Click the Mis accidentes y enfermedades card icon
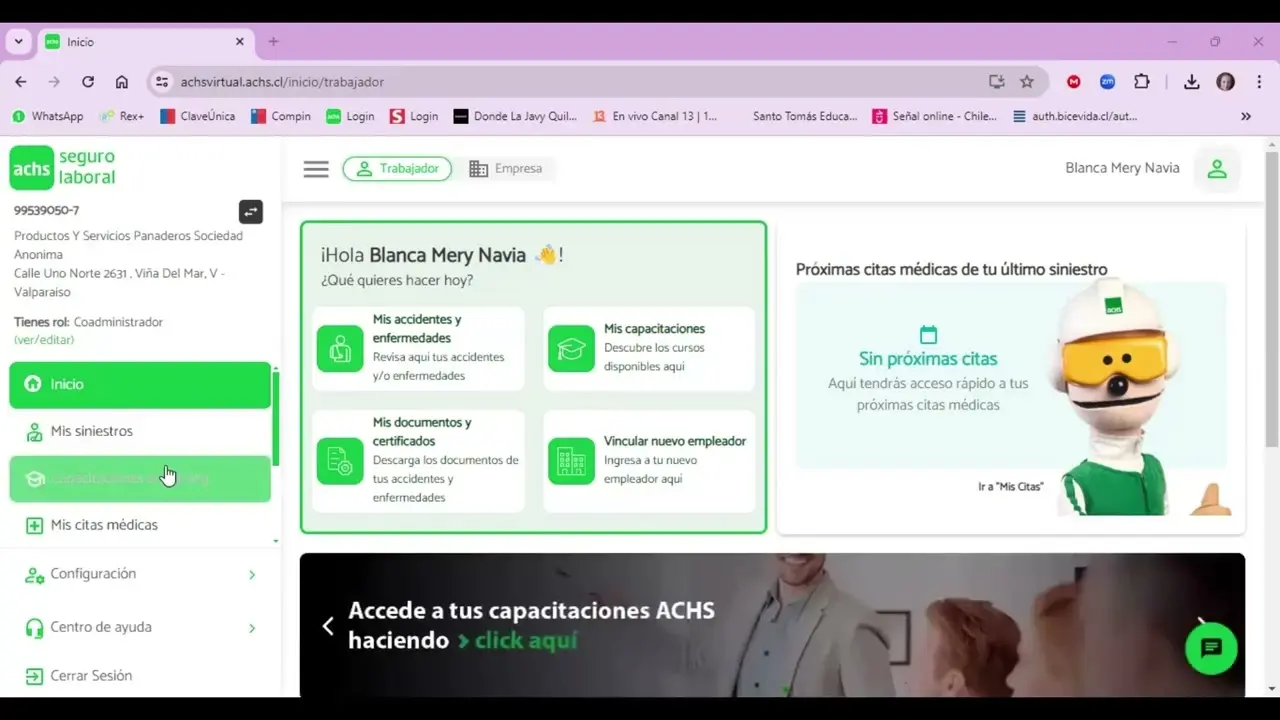Viewport: 1280px width, 720px height. tap(340, 349)
